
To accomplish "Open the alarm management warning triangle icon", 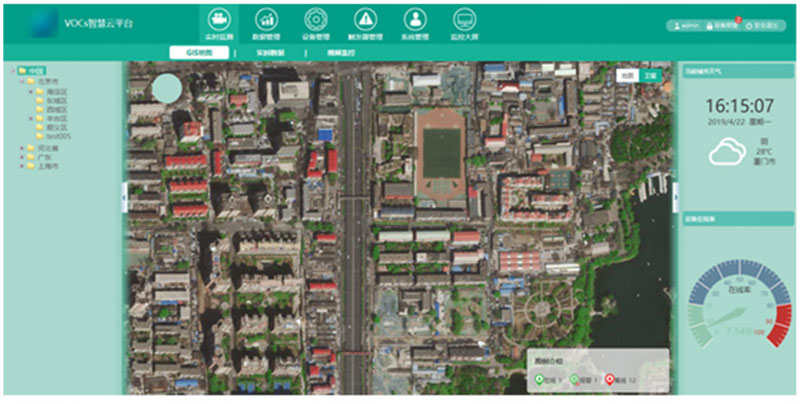I will coord(365,20).
